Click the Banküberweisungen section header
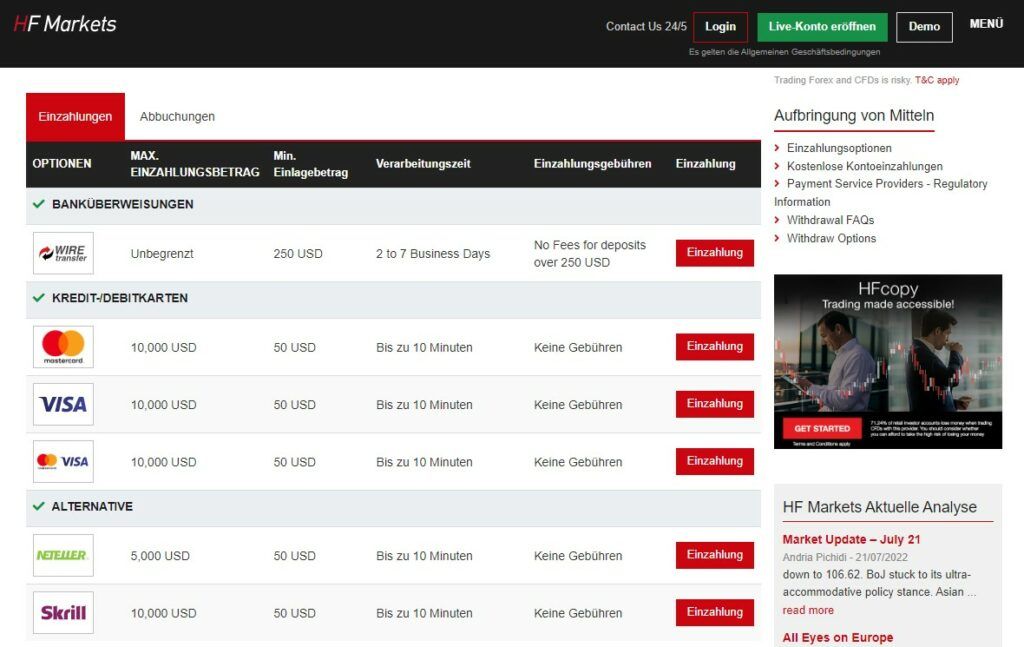 click(393, 205)
